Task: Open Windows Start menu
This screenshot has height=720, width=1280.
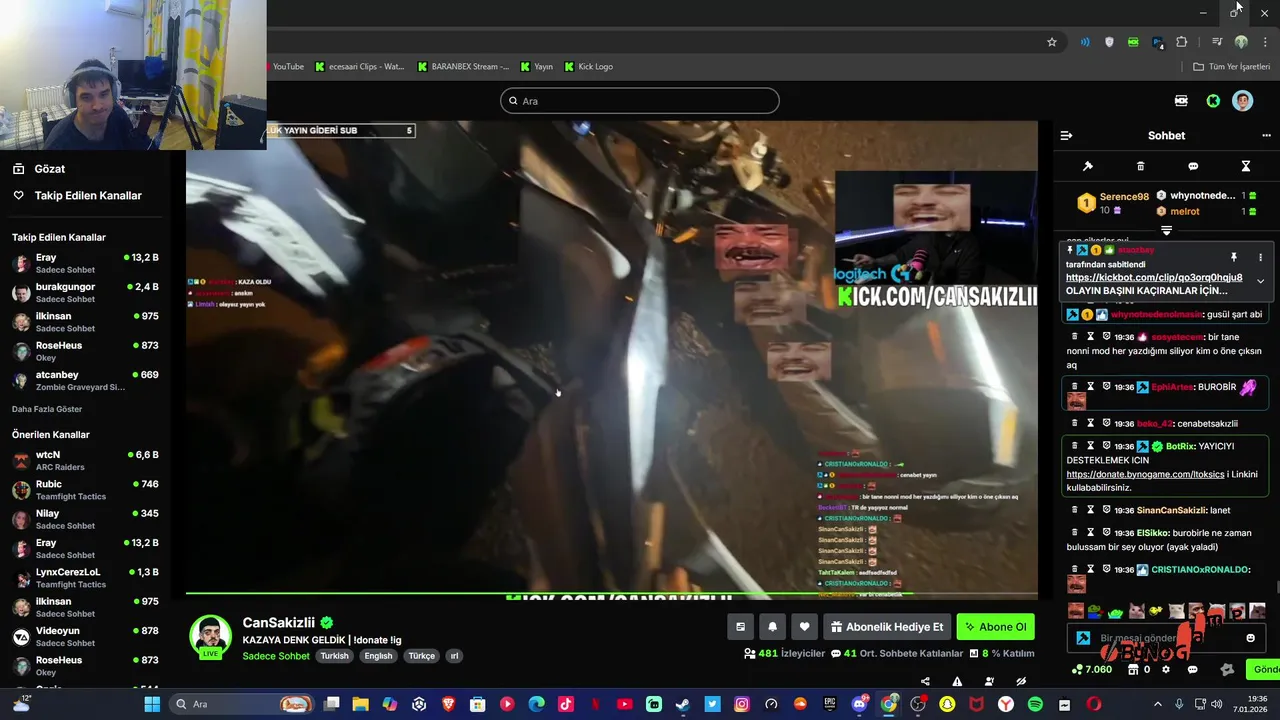Action: point(152,704)
